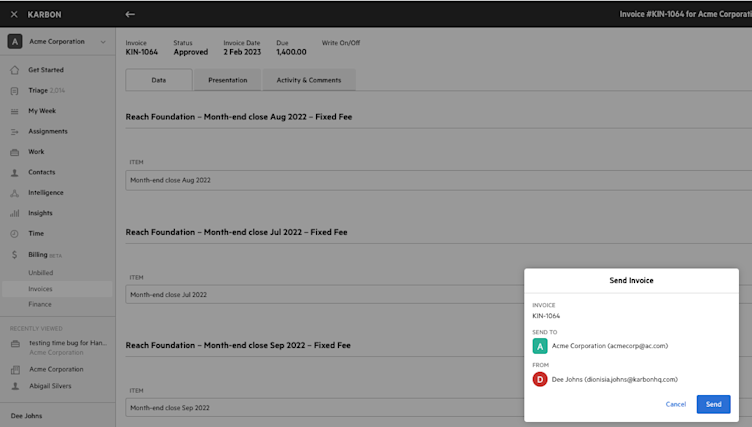Click the Approved status value
This screenshot has width=752, height=427.
click(x=191, y=52)
